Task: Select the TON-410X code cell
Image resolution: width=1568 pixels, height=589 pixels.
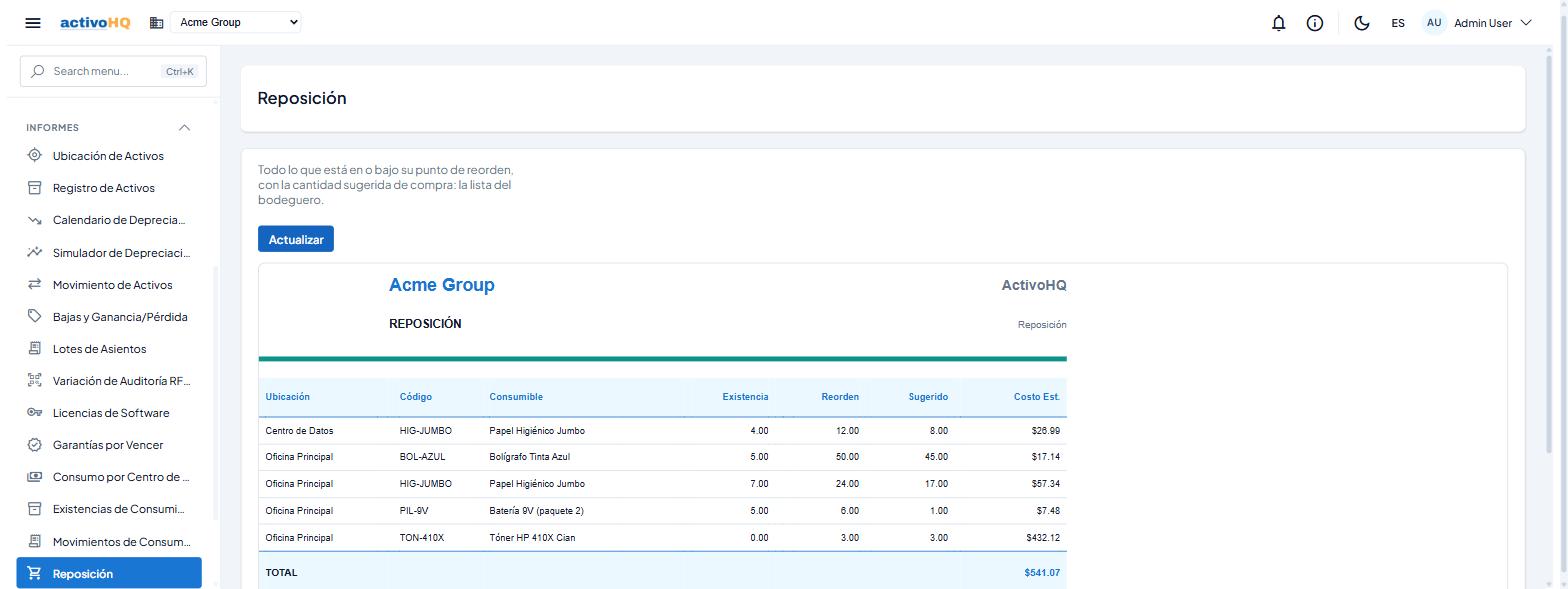Action: pos(422,538)
